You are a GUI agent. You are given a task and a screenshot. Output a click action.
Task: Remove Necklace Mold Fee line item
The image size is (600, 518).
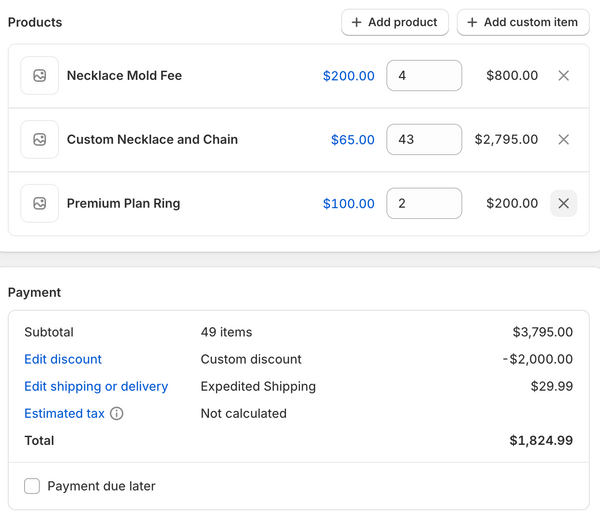(x=563, y=75)
